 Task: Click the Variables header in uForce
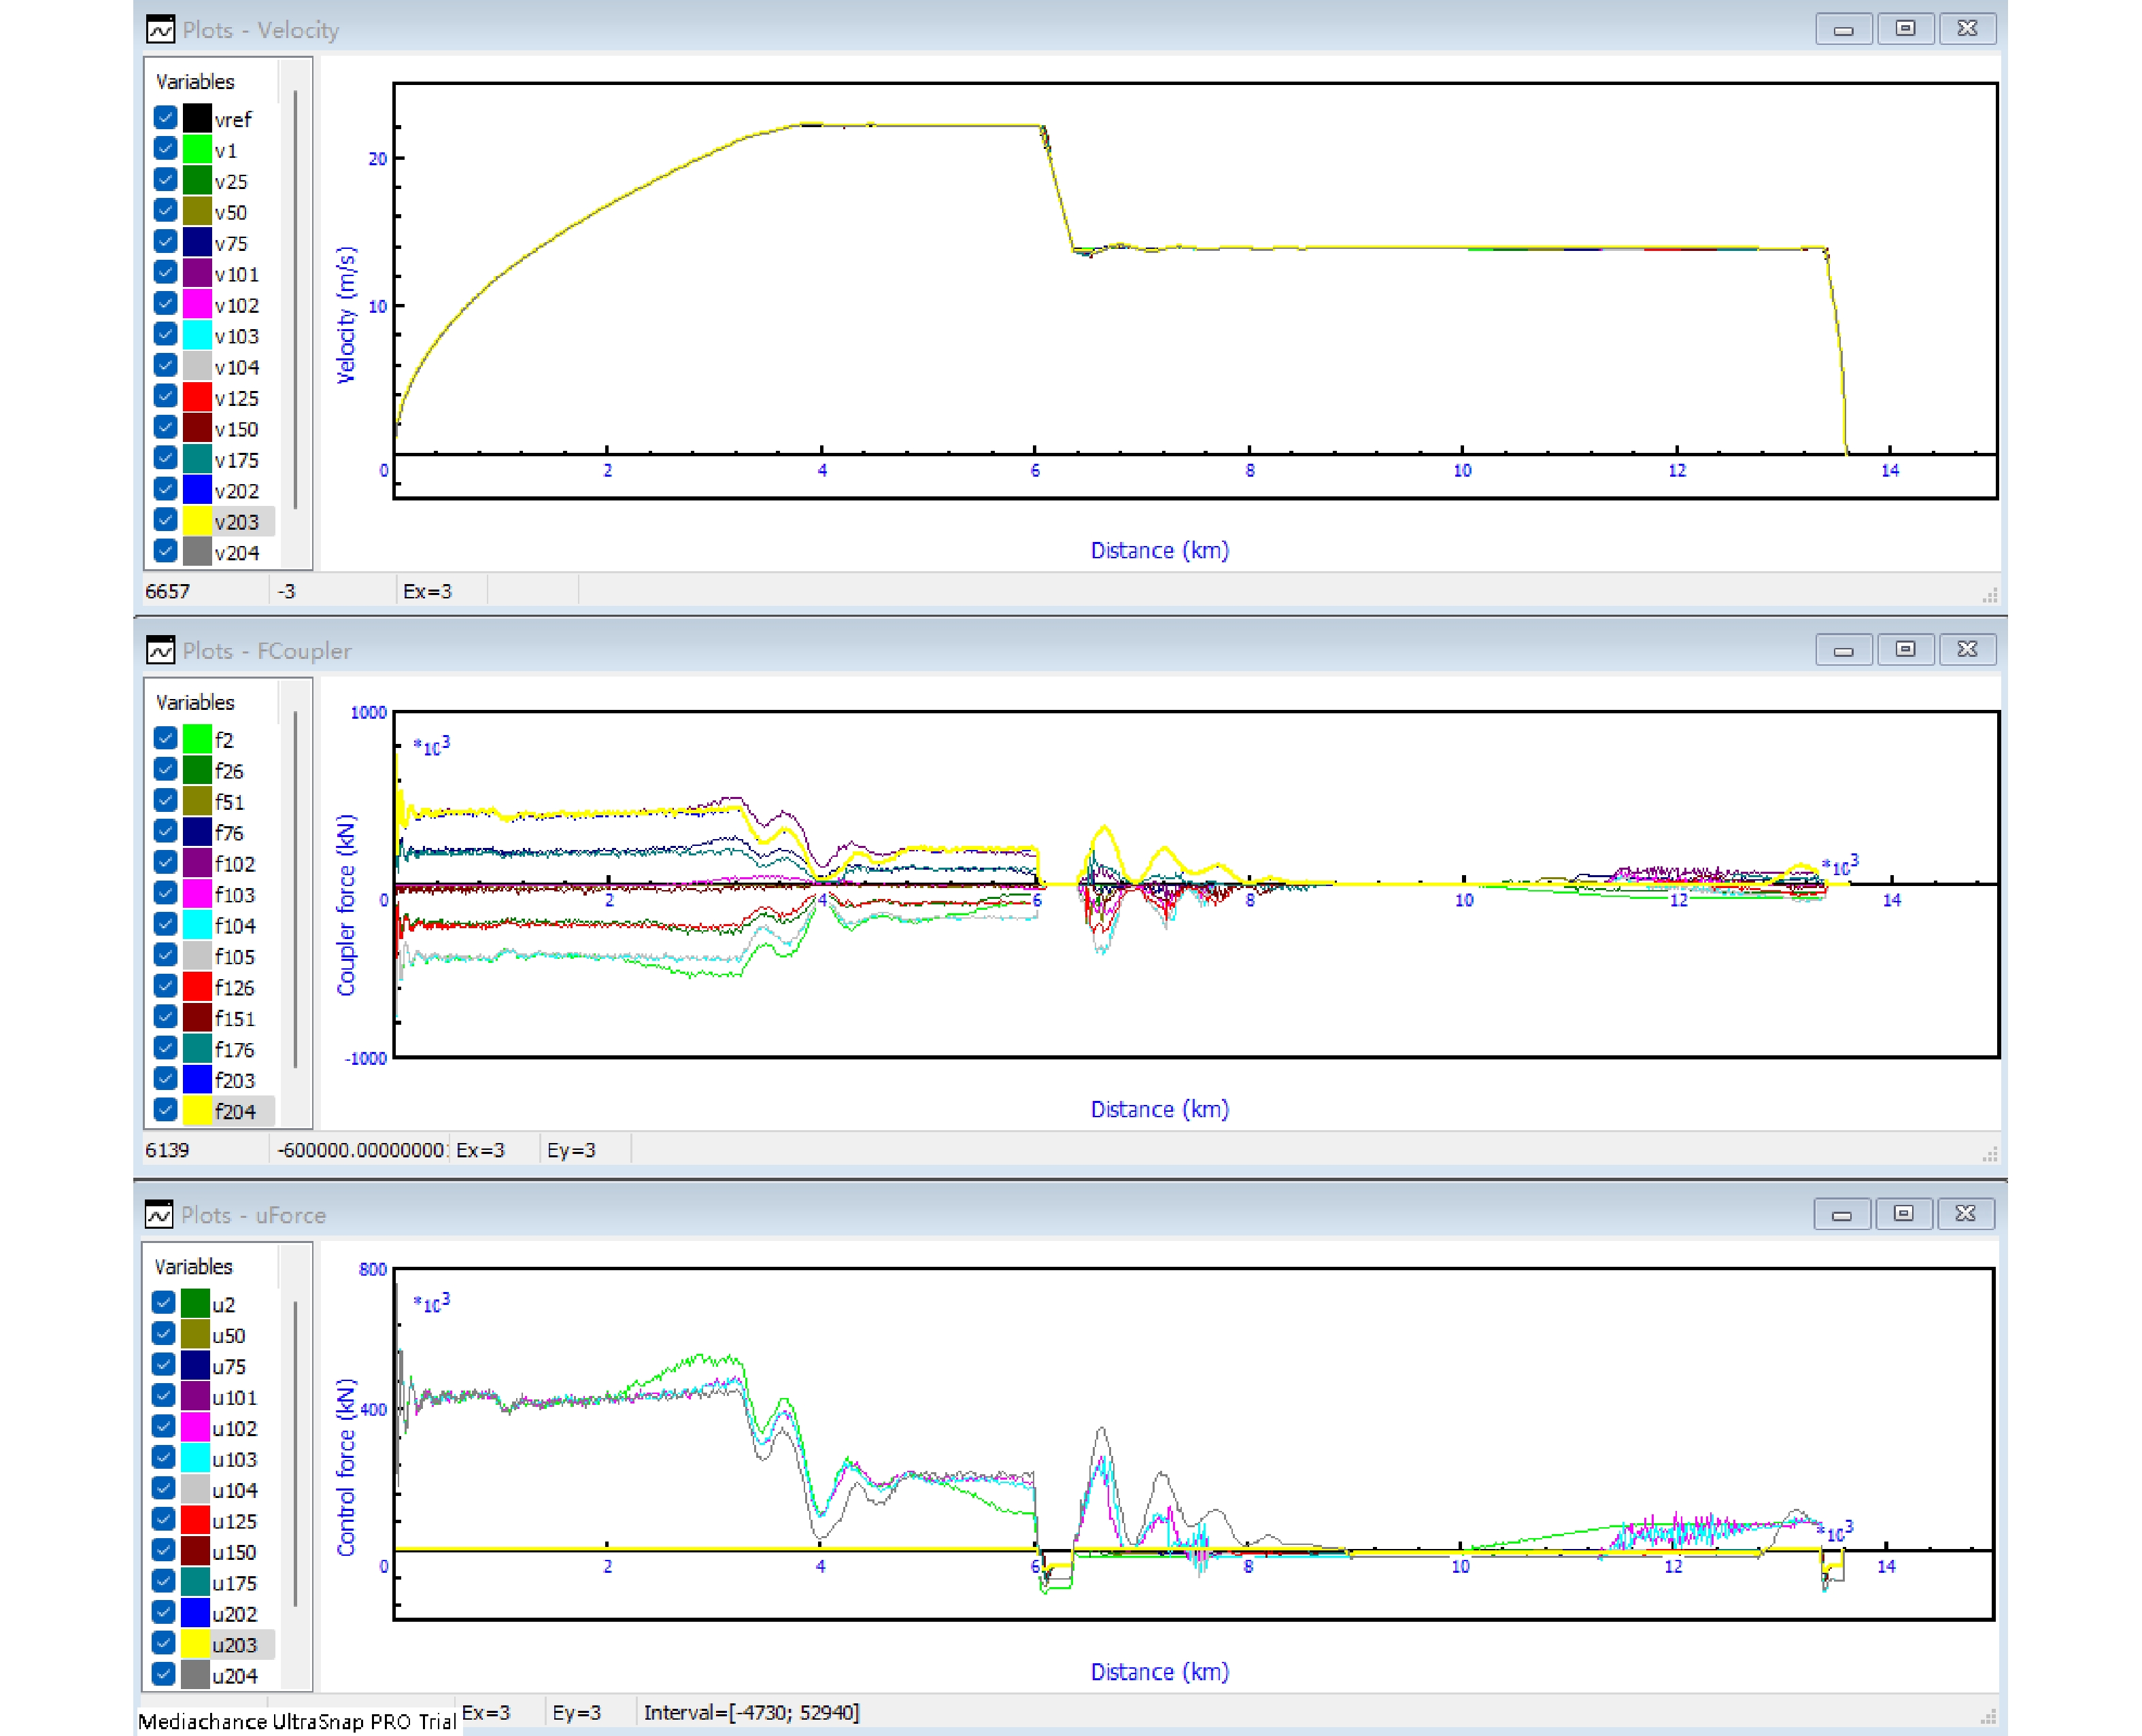click(194, 1266)
